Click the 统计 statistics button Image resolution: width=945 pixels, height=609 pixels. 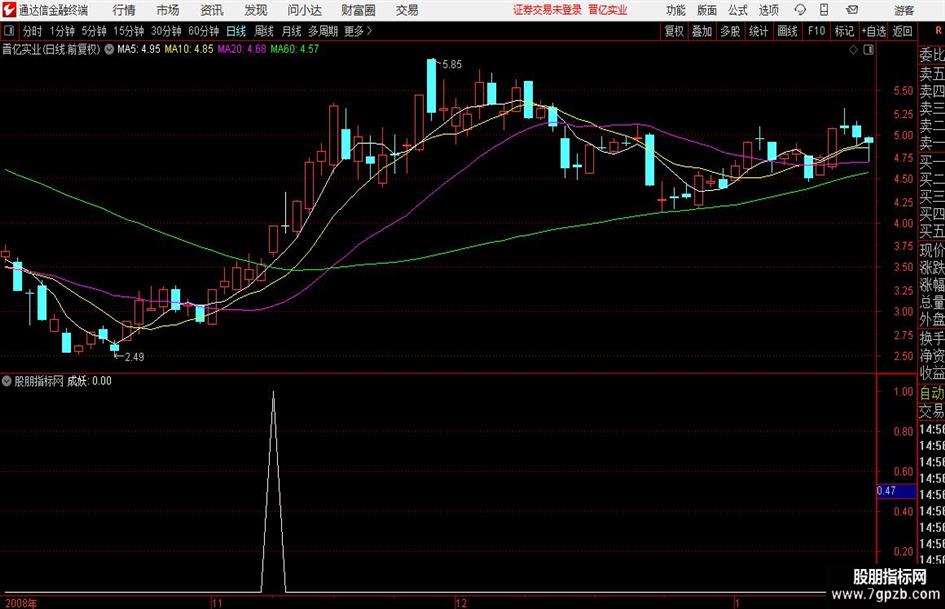(x=758, y=31)
